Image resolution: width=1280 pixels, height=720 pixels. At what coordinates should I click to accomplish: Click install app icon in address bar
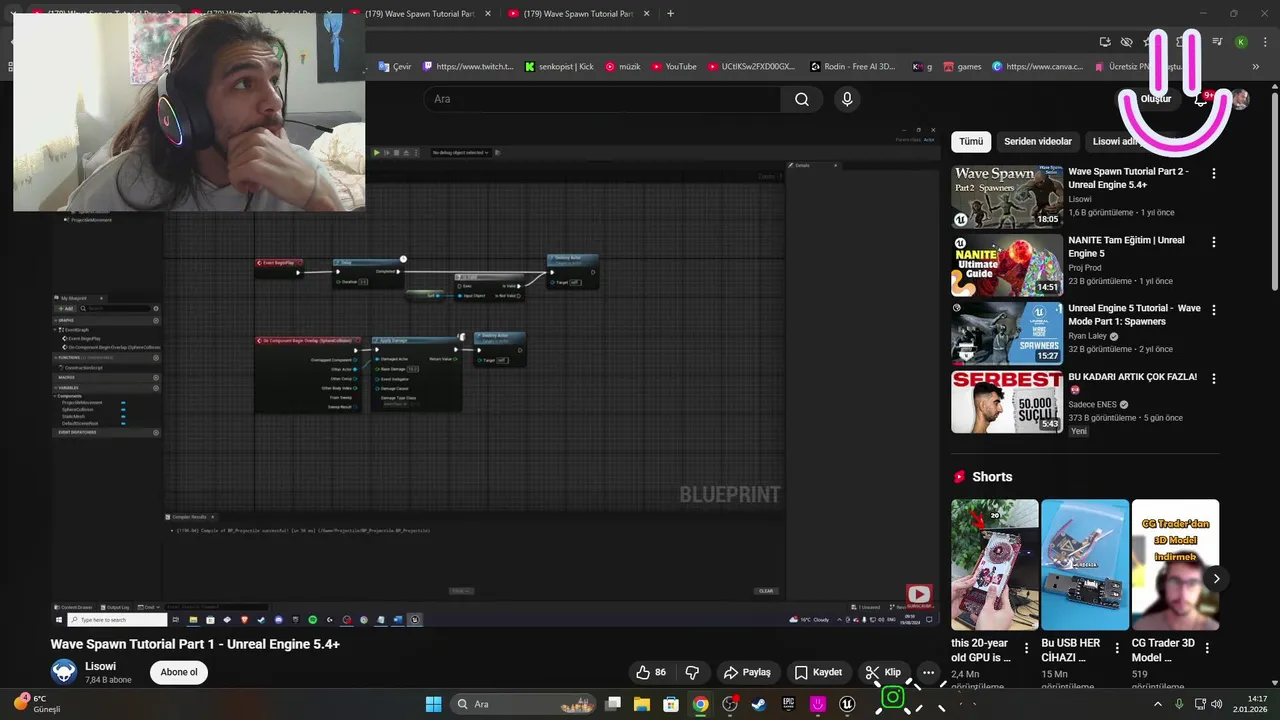click(1104, 42)
